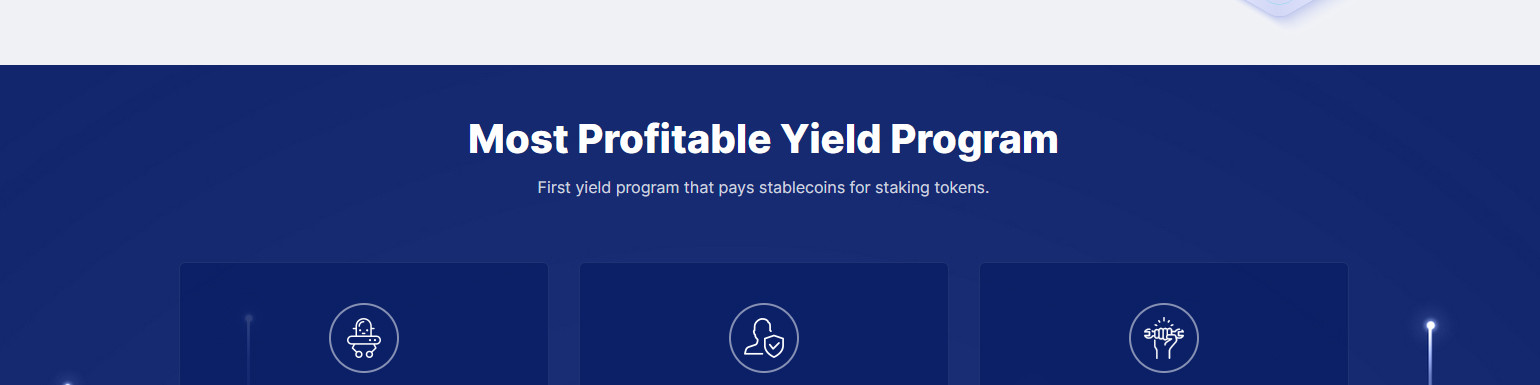This screenshot has width=1540, height=385.
Task: Click the baby walker robot icon
Action: 364,338
